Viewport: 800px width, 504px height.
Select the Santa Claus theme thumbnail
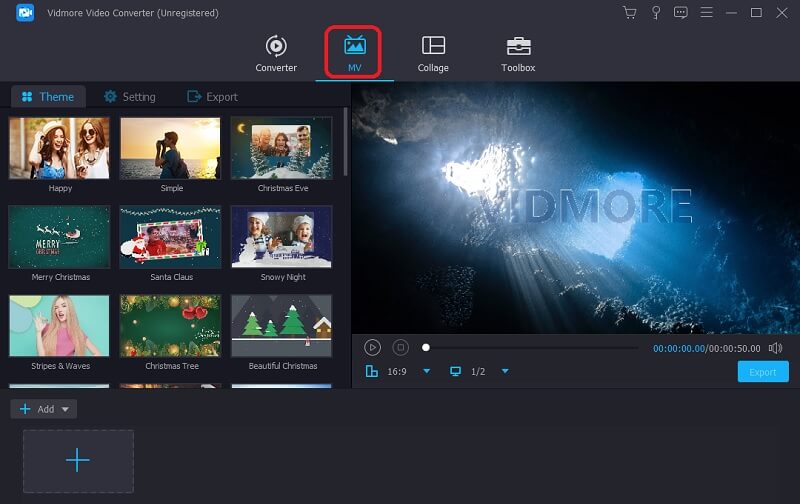coord(170,237)
